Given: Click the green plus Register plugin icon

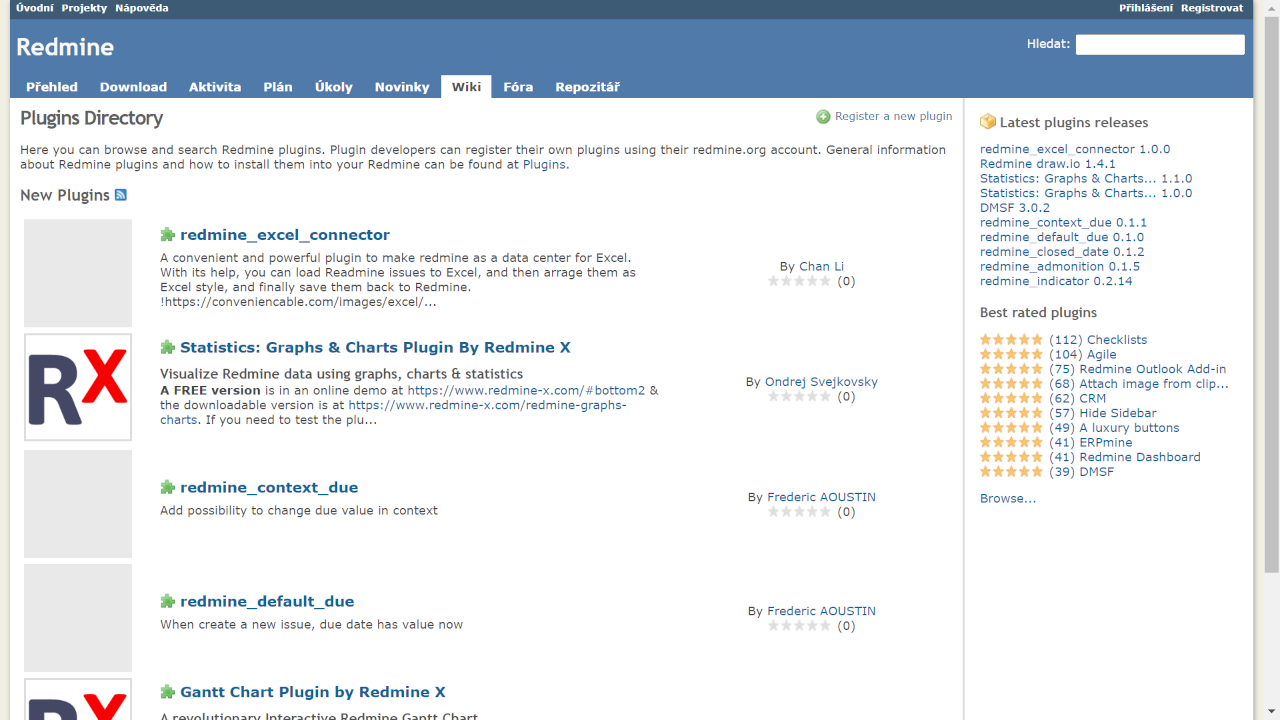Looking at the screenshot, I should [x=823, y=117].
